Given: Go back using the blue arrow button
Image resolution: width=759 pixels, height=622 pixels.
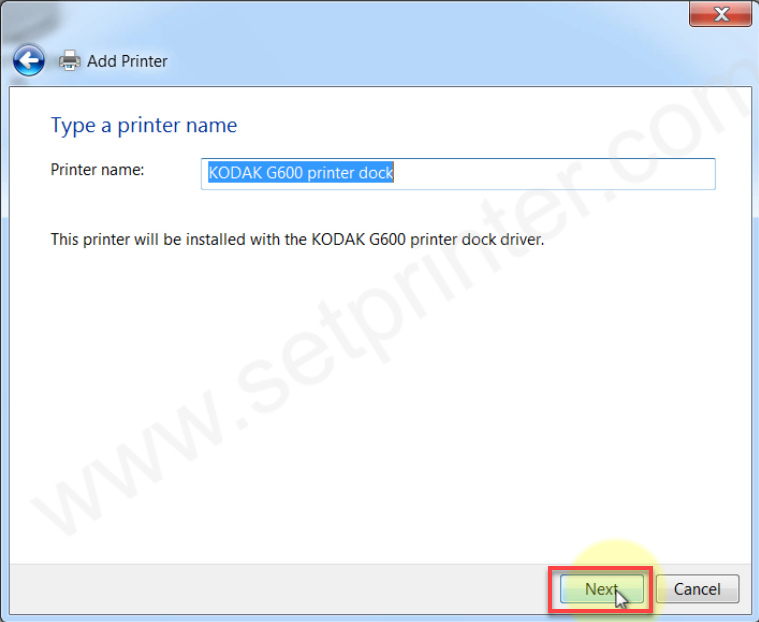Looking at the screenshot, I should pos(29,61).
